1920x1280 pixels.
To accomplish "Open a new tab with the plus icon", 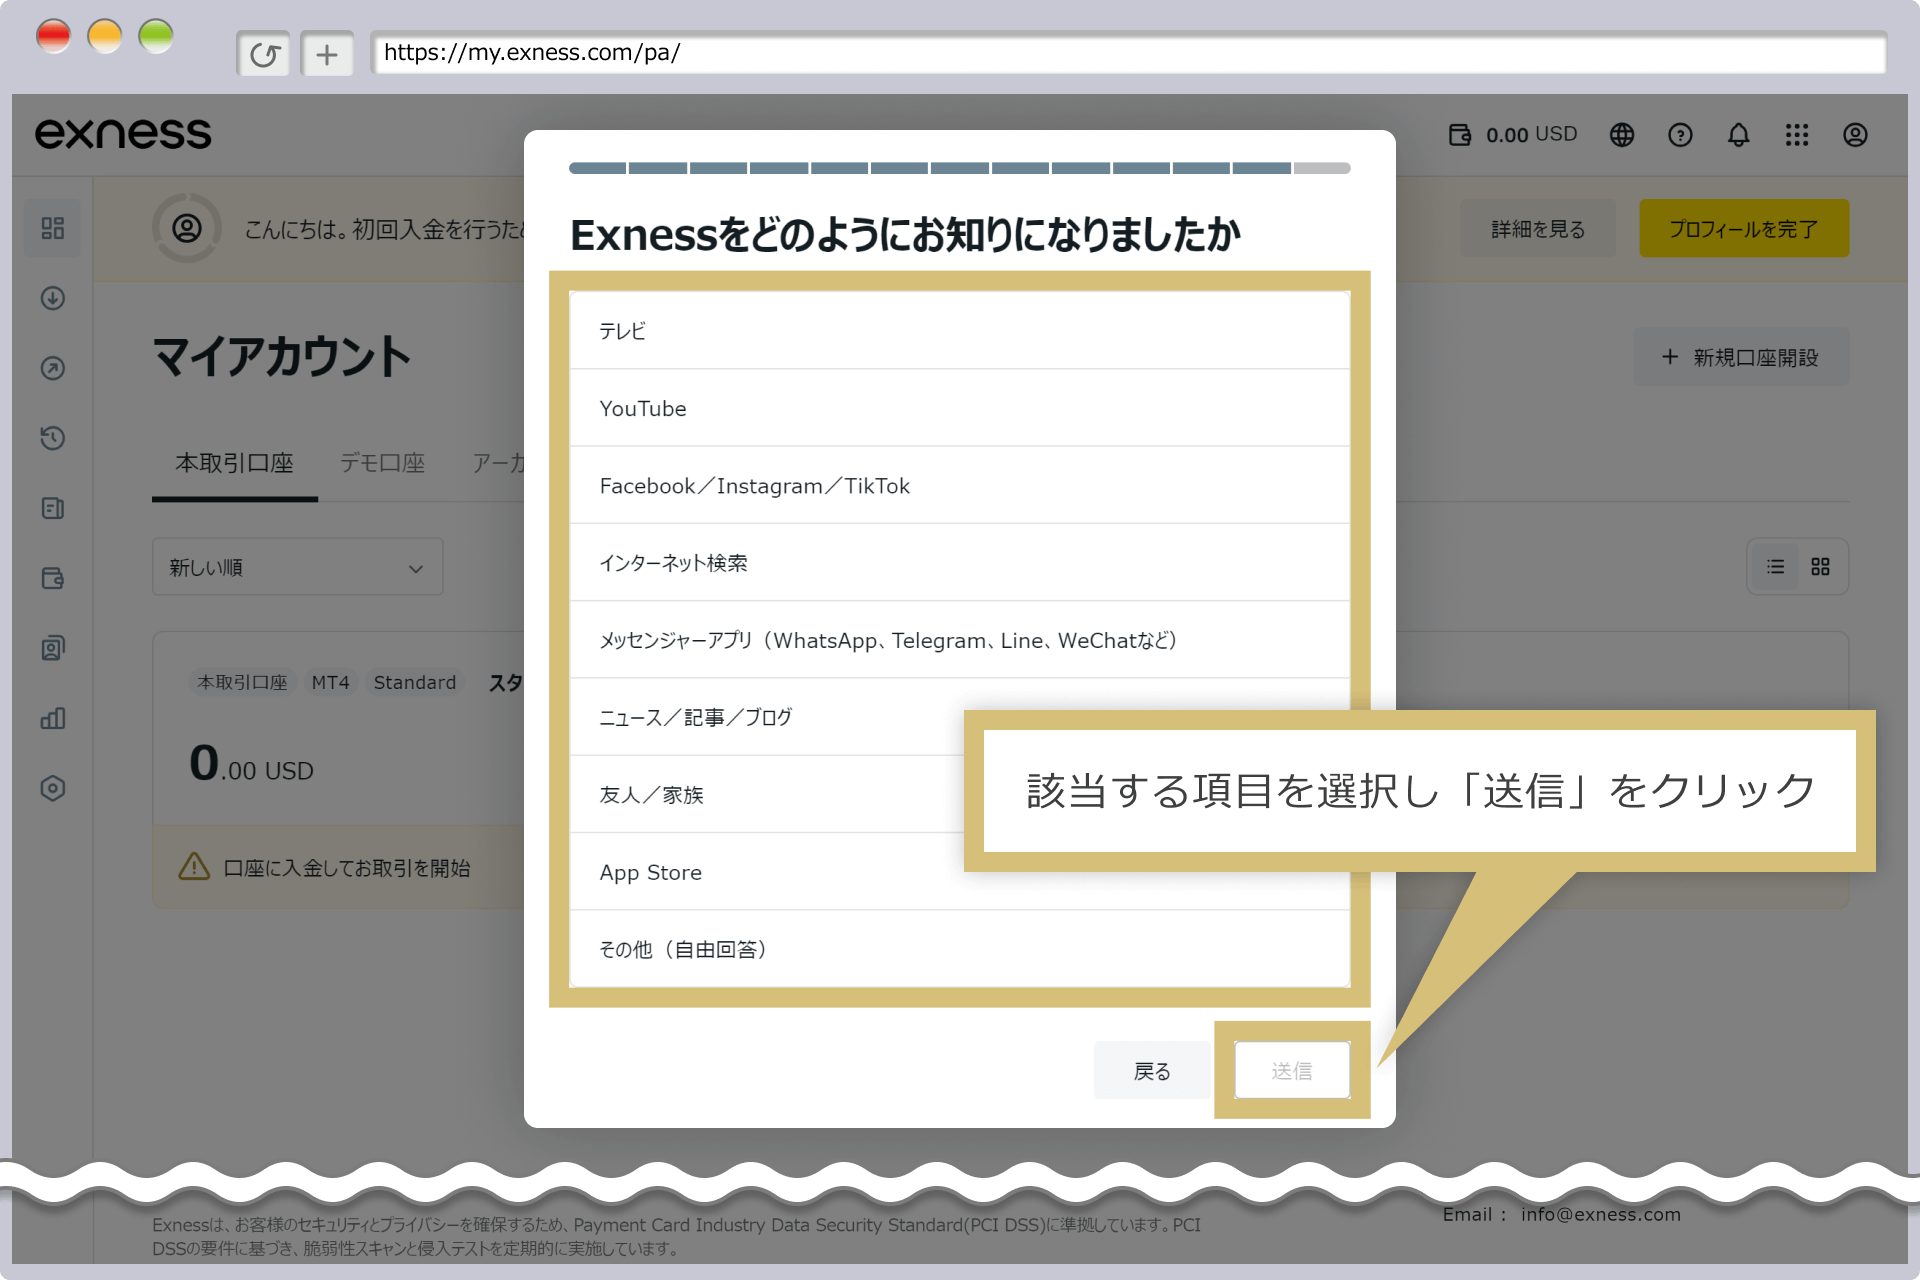I will tap(327, 54).
